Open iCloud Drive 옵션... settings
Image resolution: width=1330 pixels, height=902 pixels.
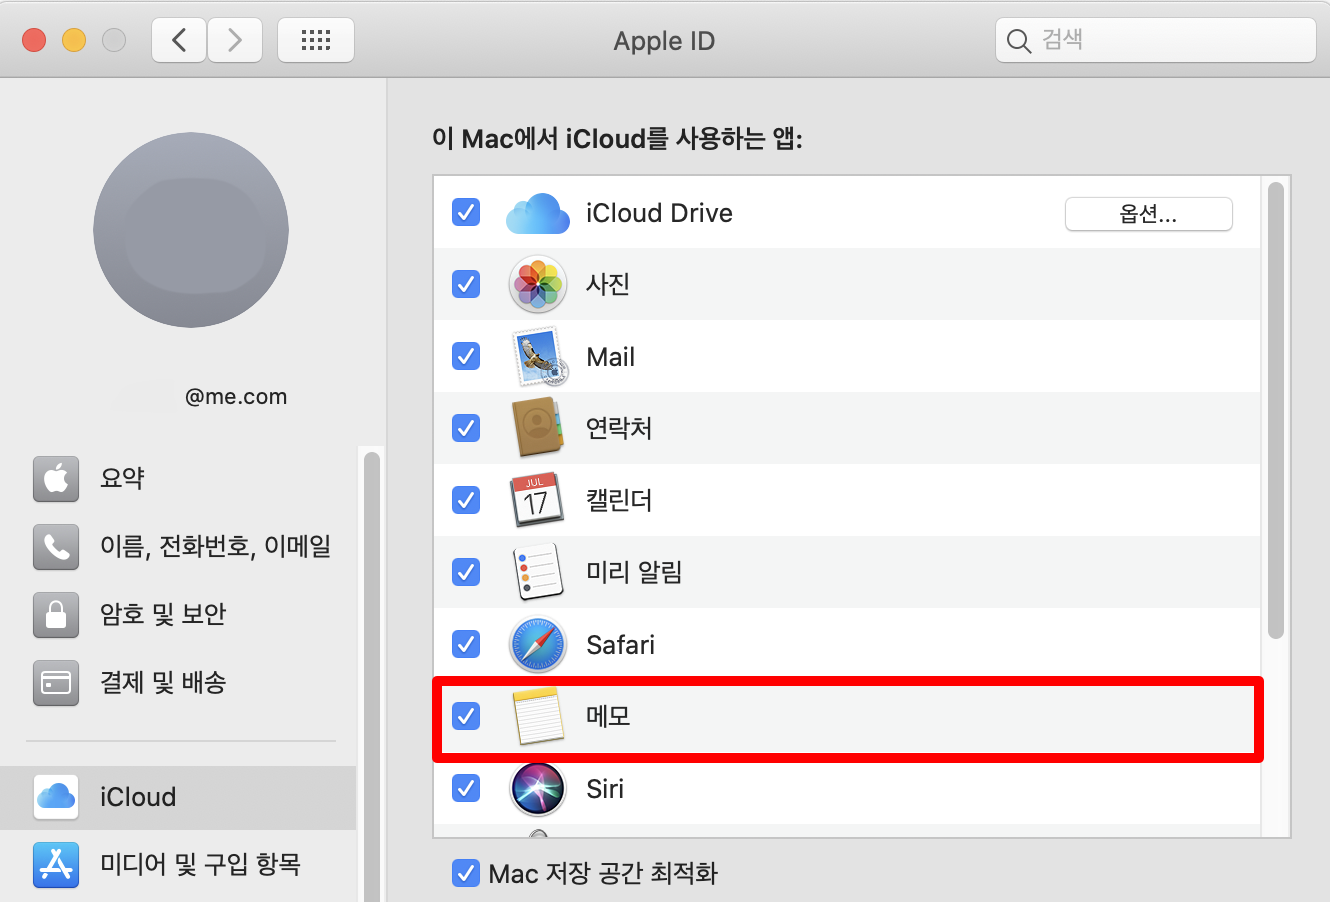click(x=1148, y=213)
